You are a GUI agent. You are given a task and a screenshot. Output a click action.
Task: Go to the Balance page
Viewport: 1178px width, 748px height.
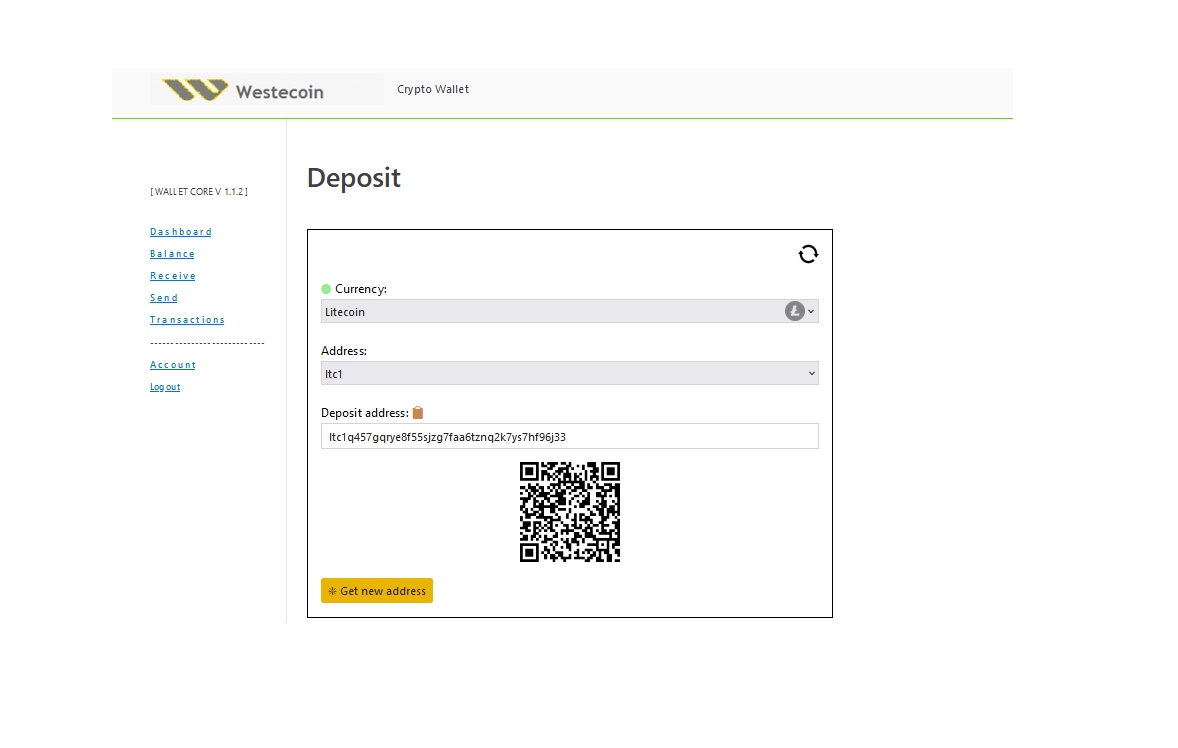pyautogui.click(x=172, y=254)
